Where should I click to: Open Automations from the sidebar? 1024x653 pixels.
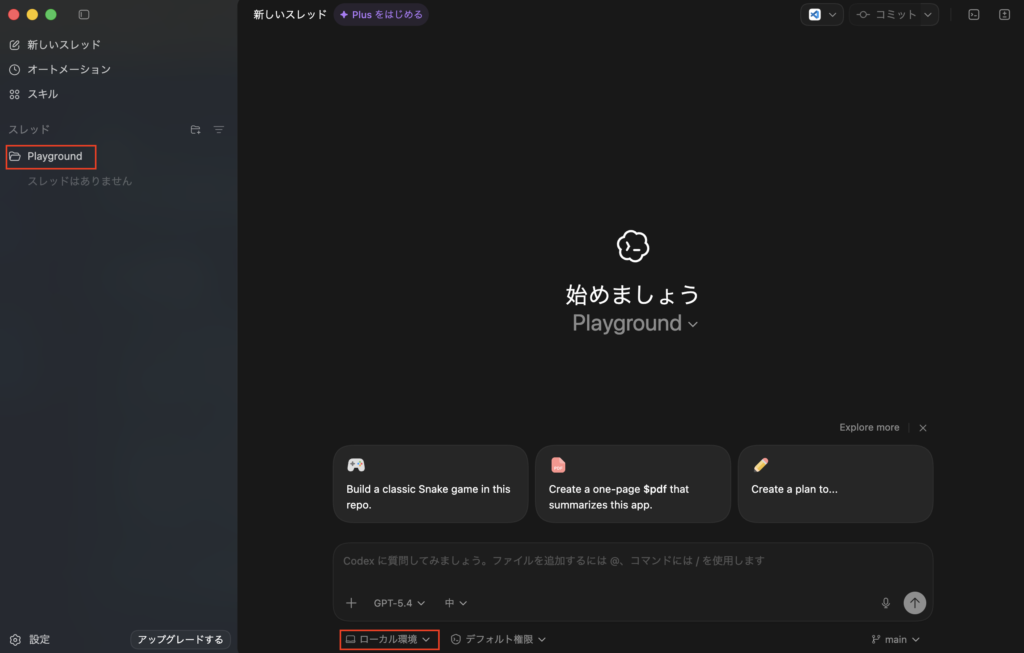pos(69,69)
